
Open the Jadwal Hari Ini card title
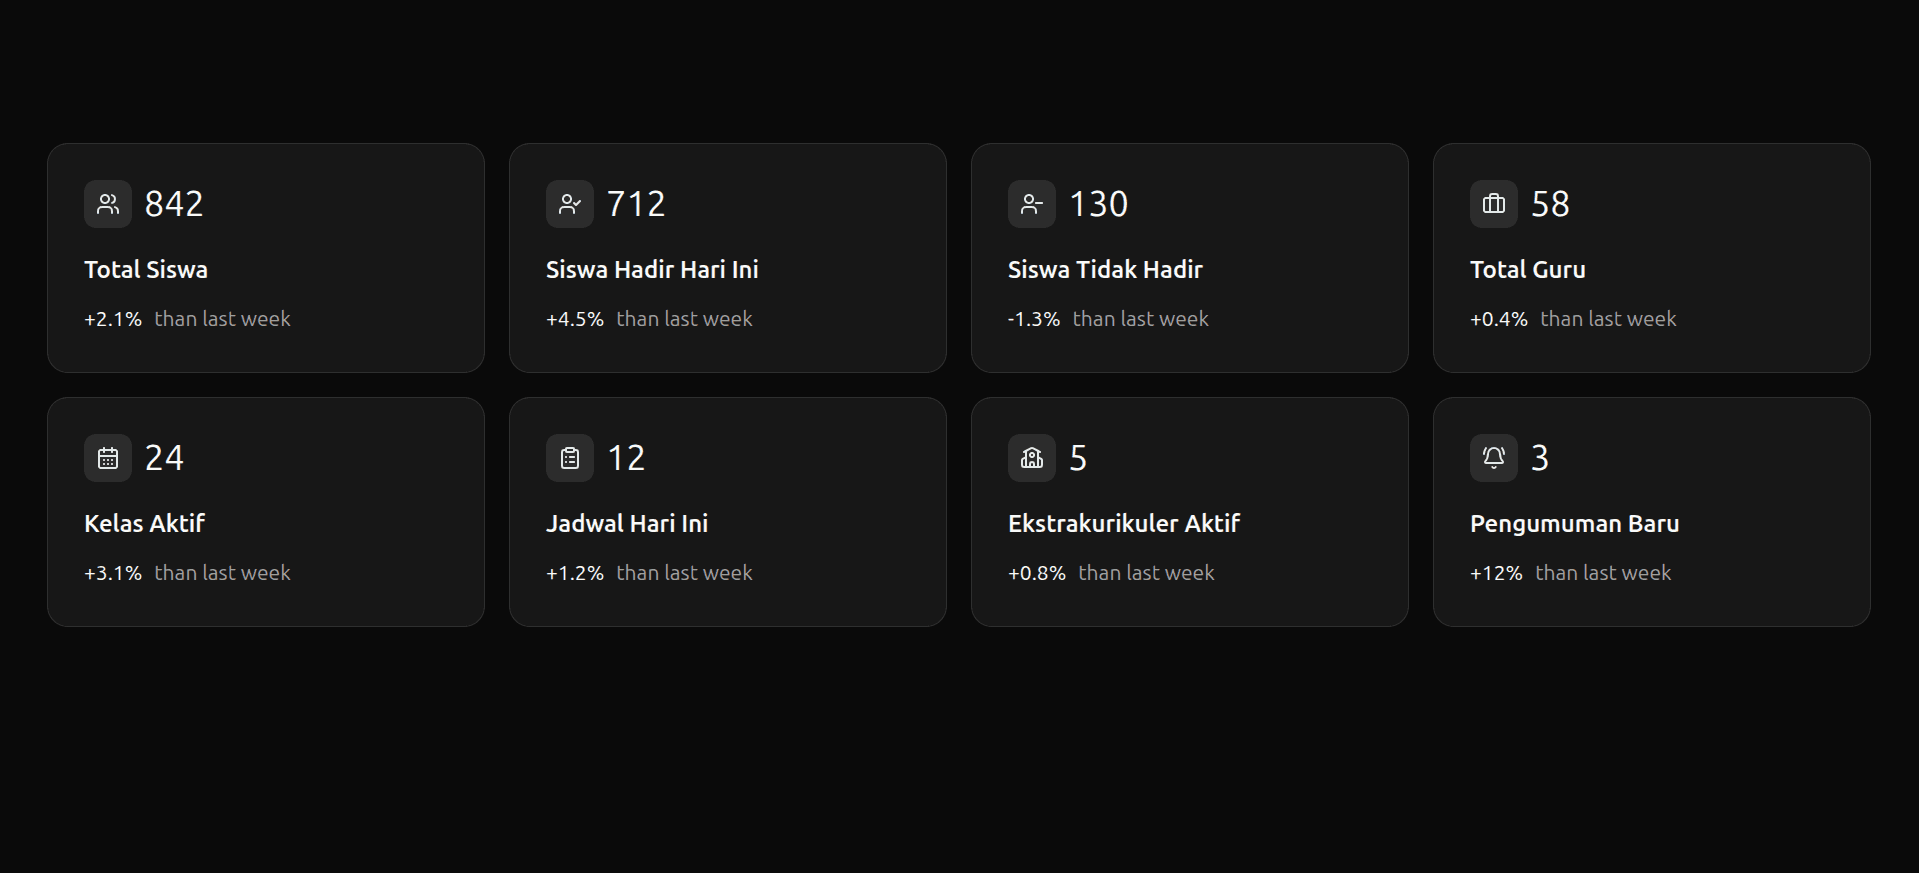[x=627, y=524]
